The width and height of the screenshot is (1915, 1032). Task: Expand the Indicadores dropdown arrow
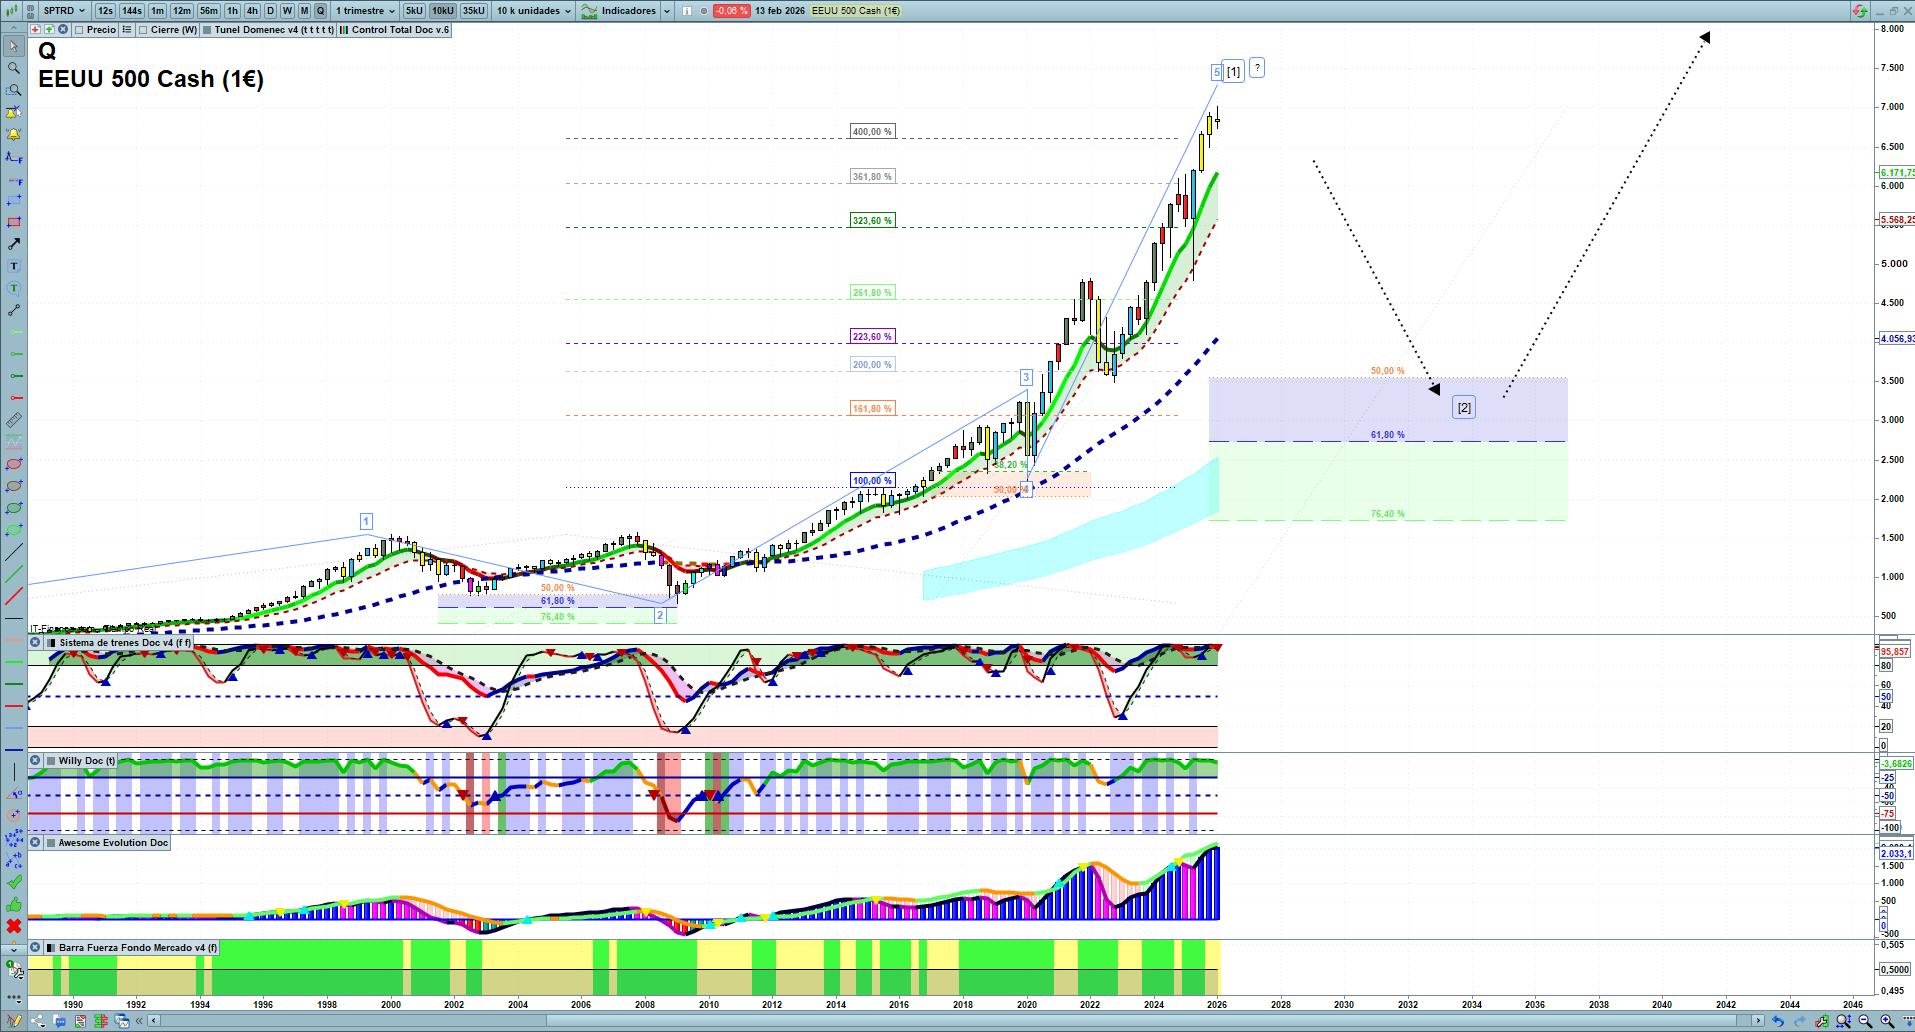pos(667,11)
